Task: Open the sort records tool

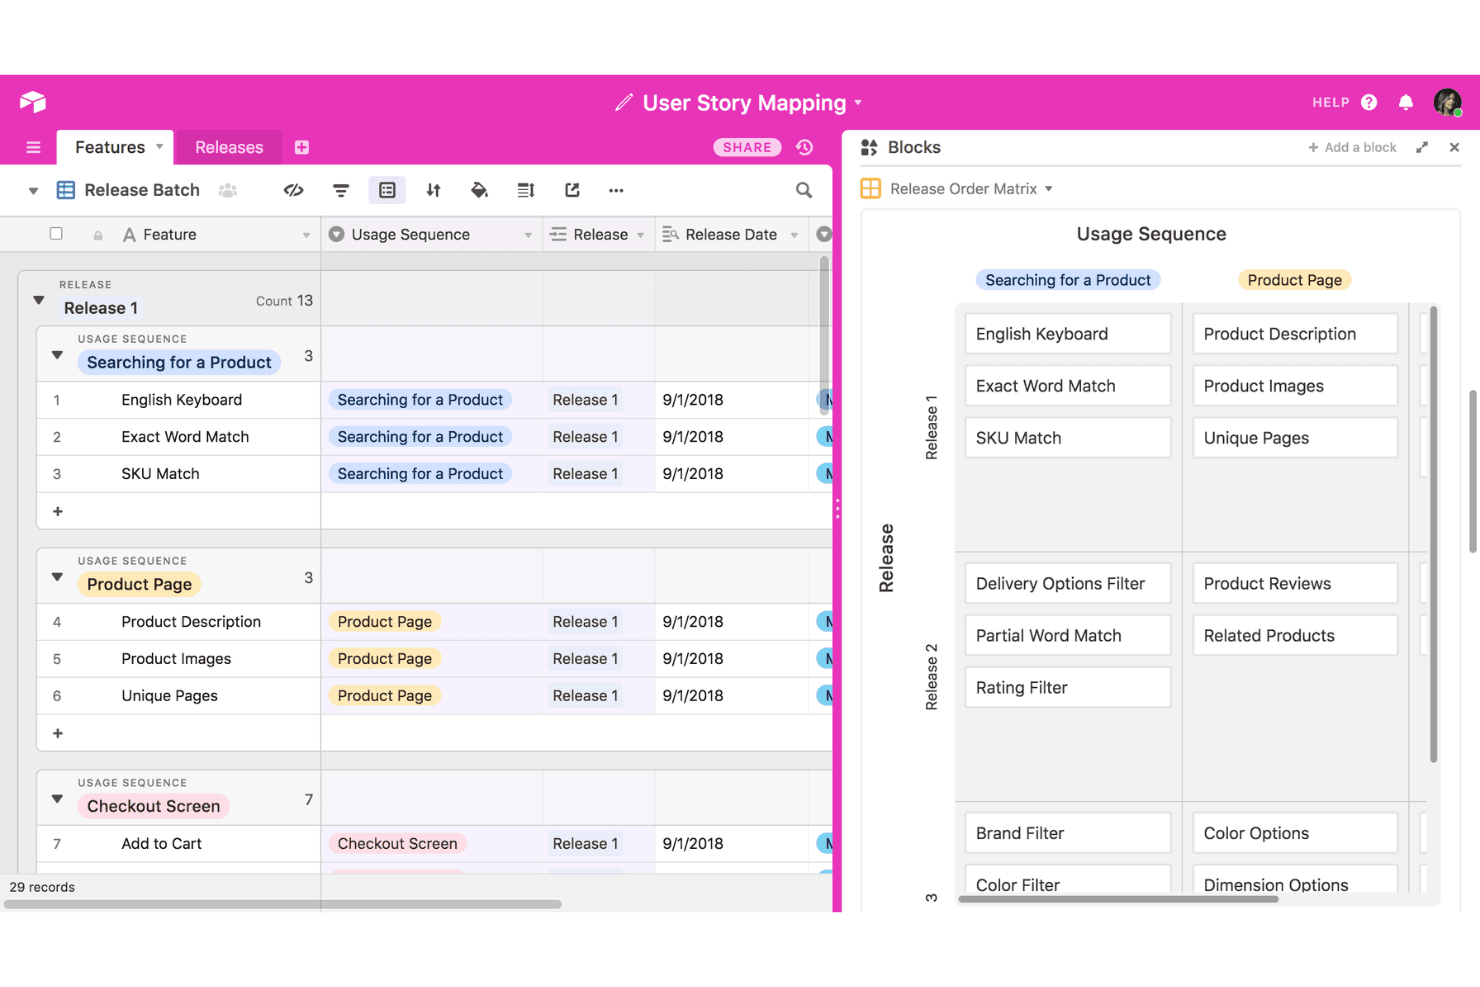Action: pyautogui.click(x=433, y=190)
